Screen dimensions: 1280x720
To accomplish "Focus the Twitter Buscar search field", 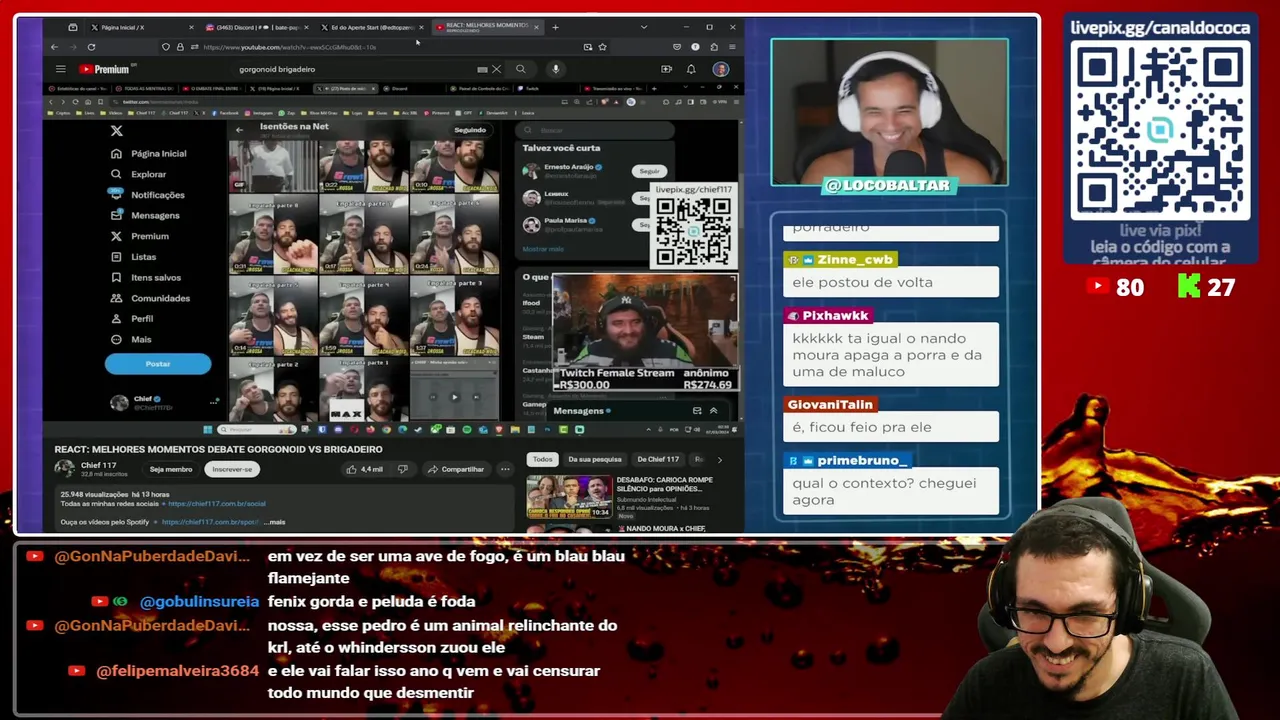I will pos(594,130).
